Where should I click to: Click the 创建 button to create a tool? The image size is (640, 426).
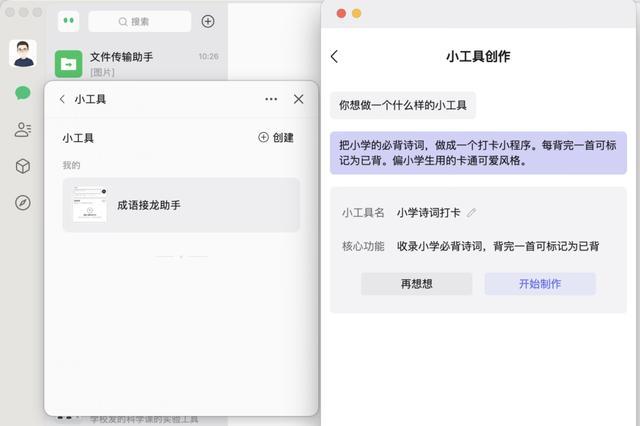276,138
